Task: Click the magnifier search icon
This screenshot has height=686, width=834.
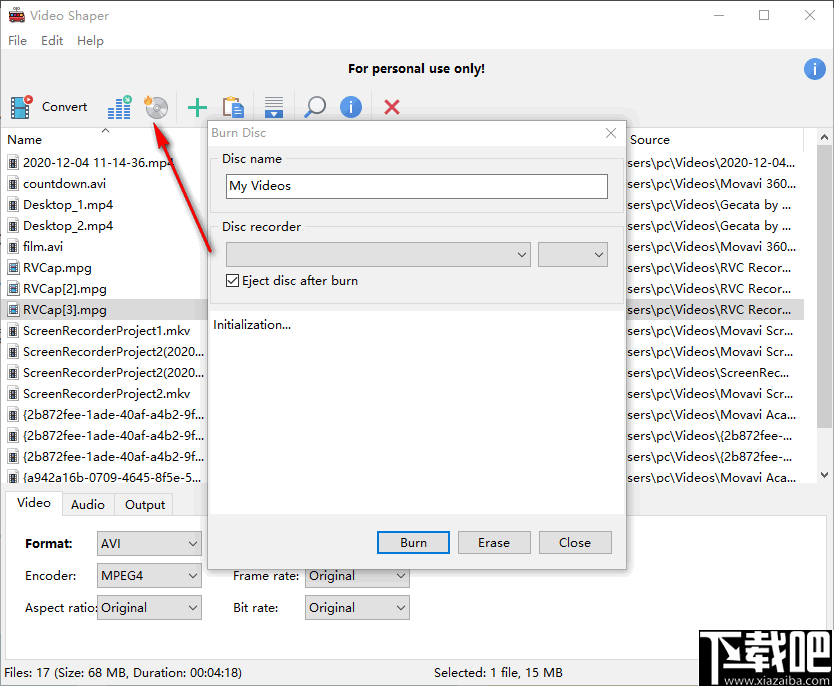Action: click(315, 107)
